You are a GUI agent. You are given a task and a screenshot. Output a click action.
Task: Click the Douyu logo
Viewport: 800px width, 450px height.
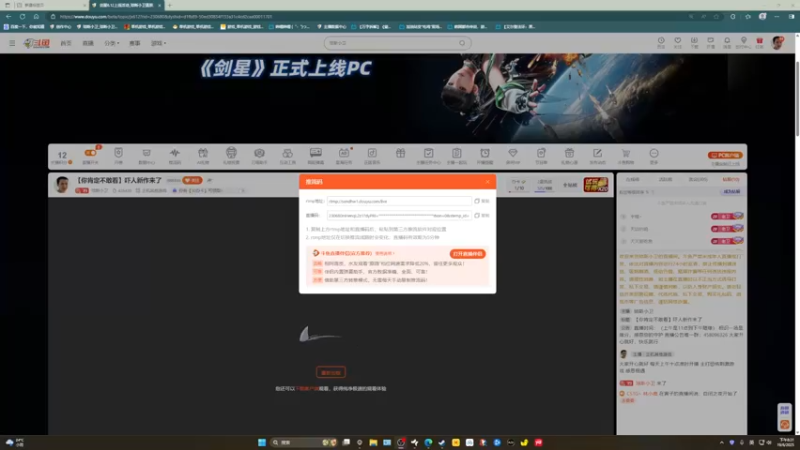(x=37, y=43)
